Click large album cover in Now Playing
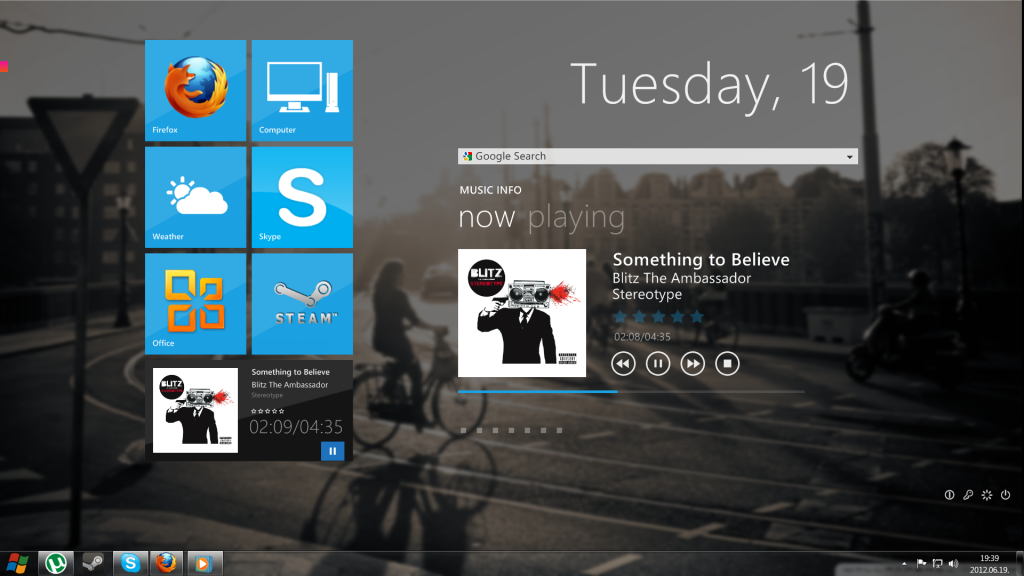Image resolution: width=1024 pixels, height=576 pixels. pos(522,313)
